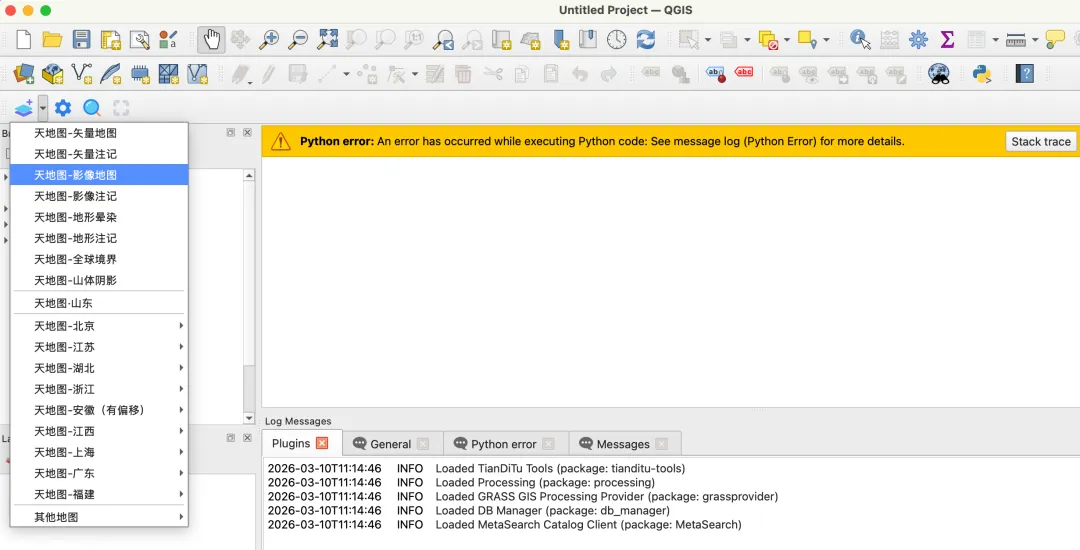Viewport: 1080px width, 550px height.
Task: Click the TianDiTu add layer icon
Action: 23,108
